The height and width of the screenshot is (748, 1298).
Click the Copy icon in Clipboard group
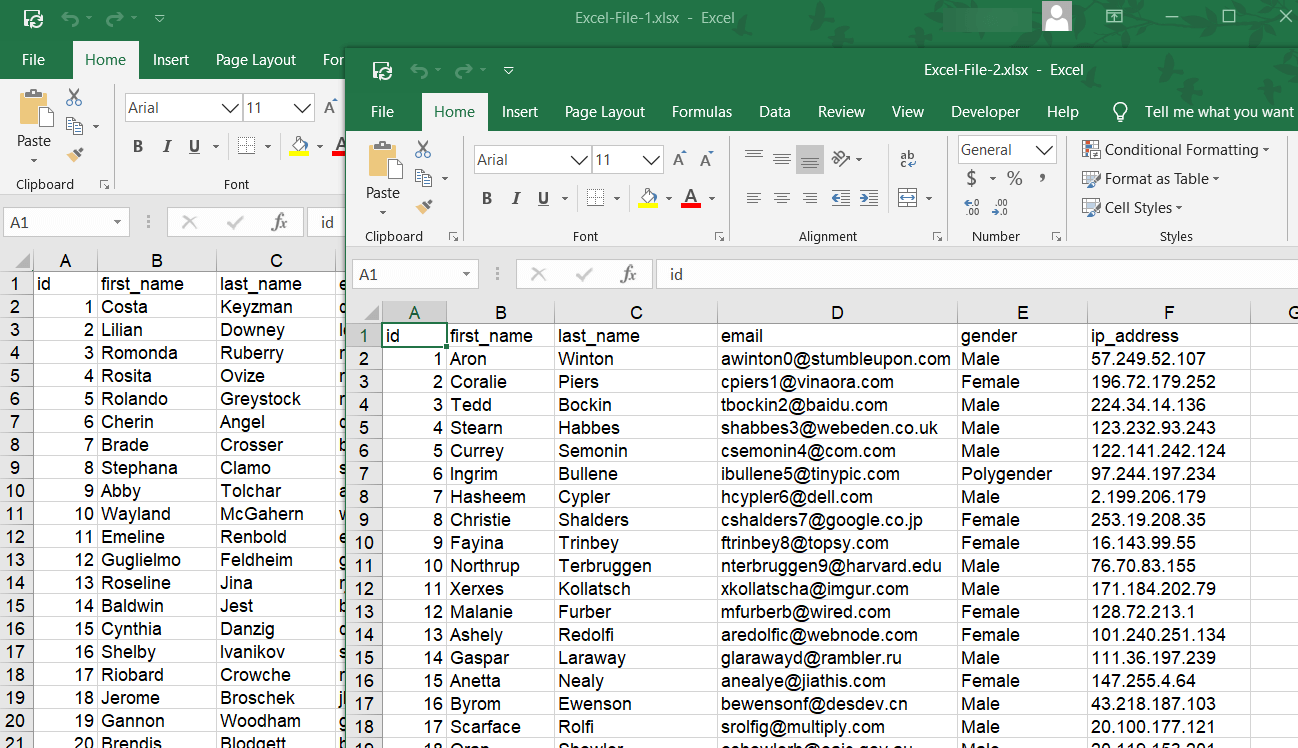click(x=423, y=178)
